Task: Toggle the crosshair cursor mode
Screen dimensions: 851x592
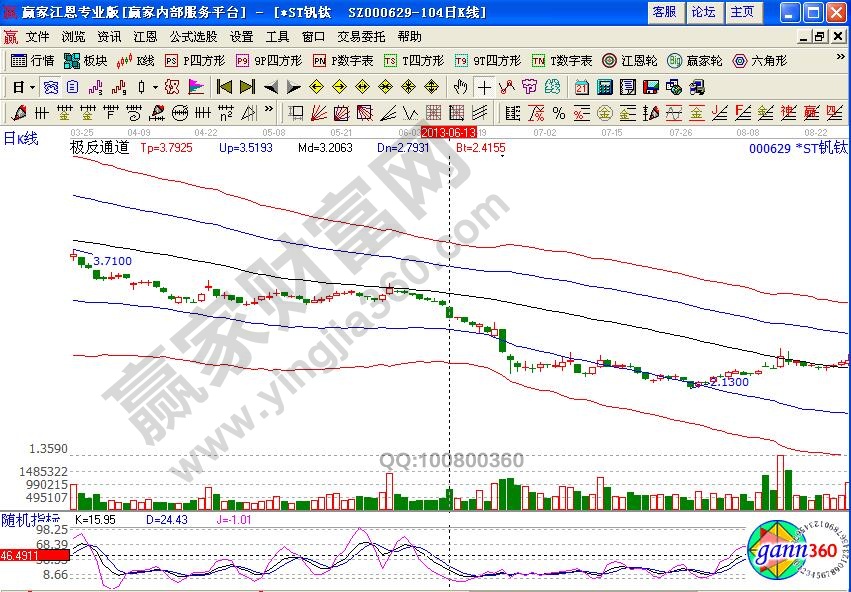Action: (x=484, y=87)
